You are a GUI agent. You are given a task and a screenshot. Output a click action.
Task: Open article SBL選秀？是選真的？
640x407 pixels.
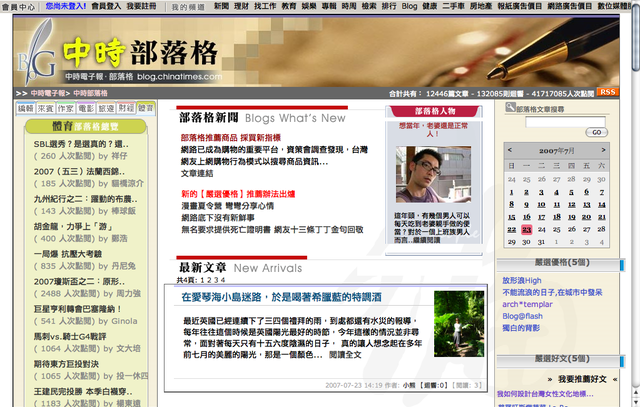[81, 144]
